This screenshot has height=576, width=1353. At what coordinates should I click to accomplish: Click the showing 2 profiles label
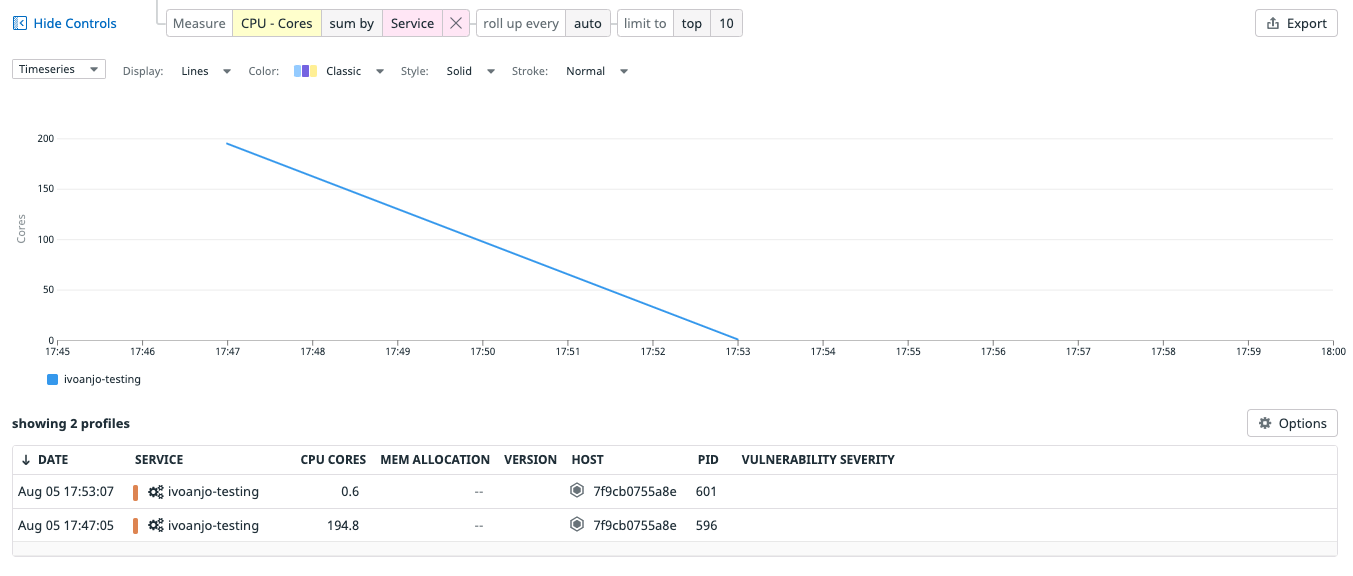[71, 423]
